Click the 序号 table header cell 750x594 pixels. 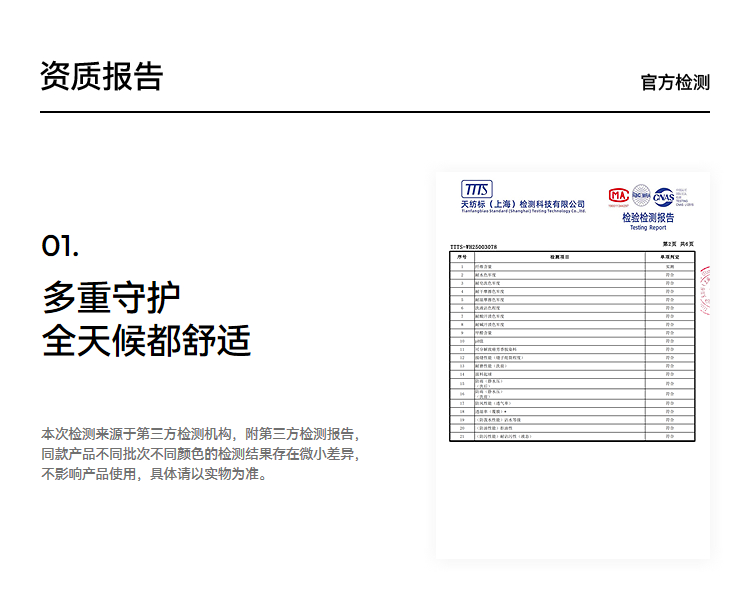(x=462, y=257)
